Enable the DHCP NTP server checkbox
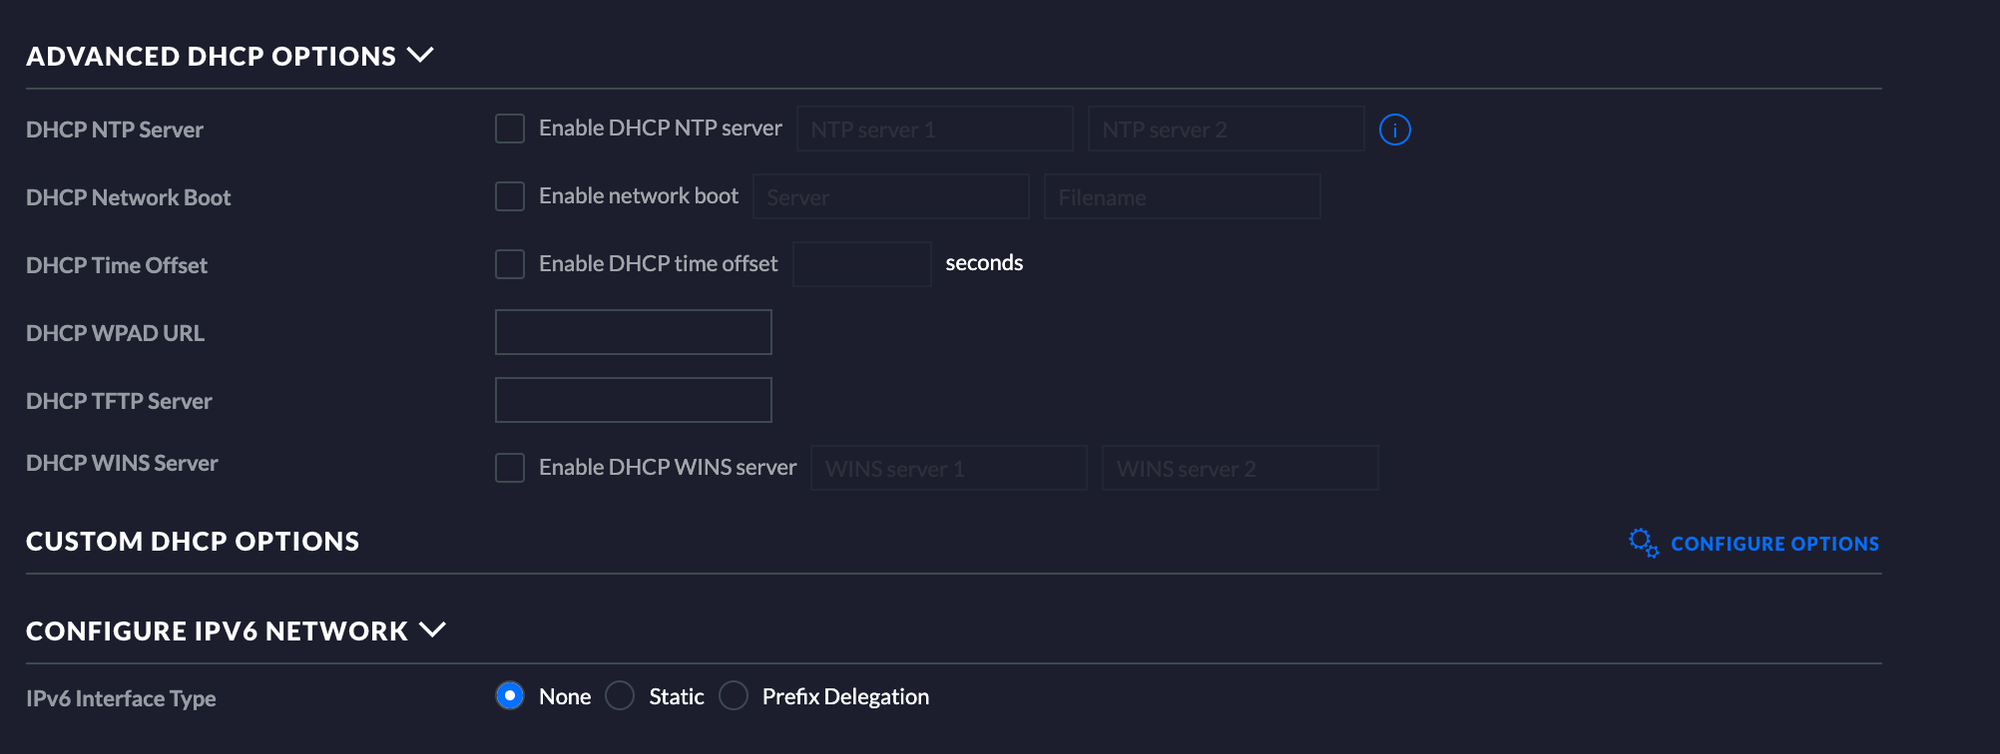Screen dimensions: 2000x754 click(x=510, y=129)
